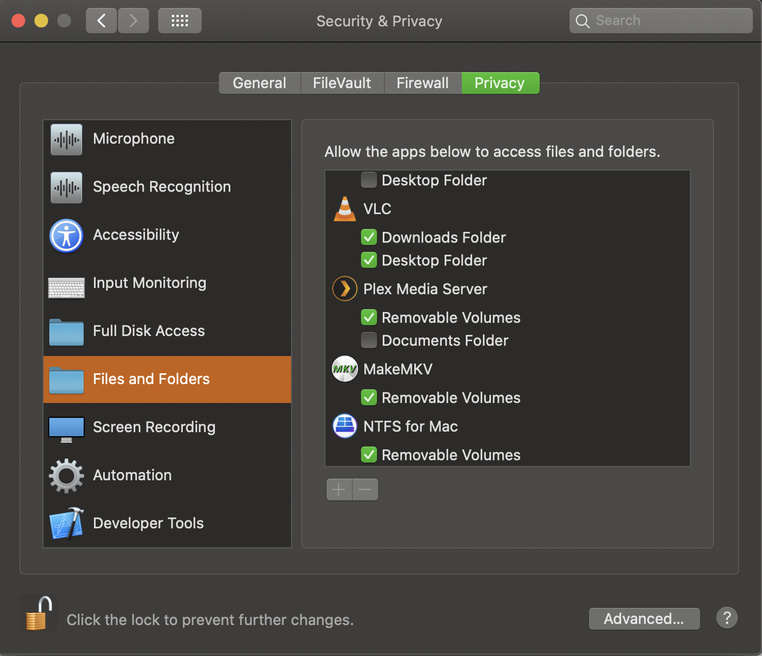
Task: Click the Documents Folder label under Plex
Action: point(445,341)
